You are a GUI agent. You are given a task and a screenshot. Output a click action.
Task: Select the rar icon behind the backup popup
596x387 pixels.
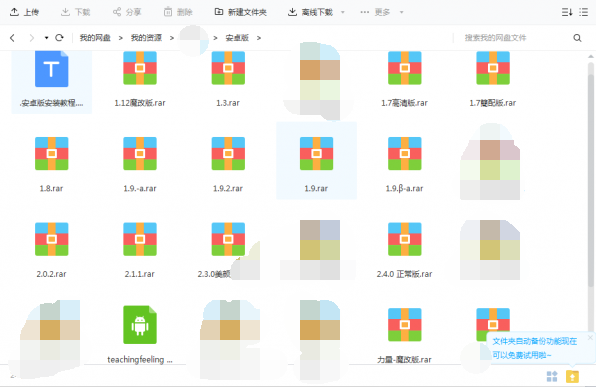click(x=493, y=319)
